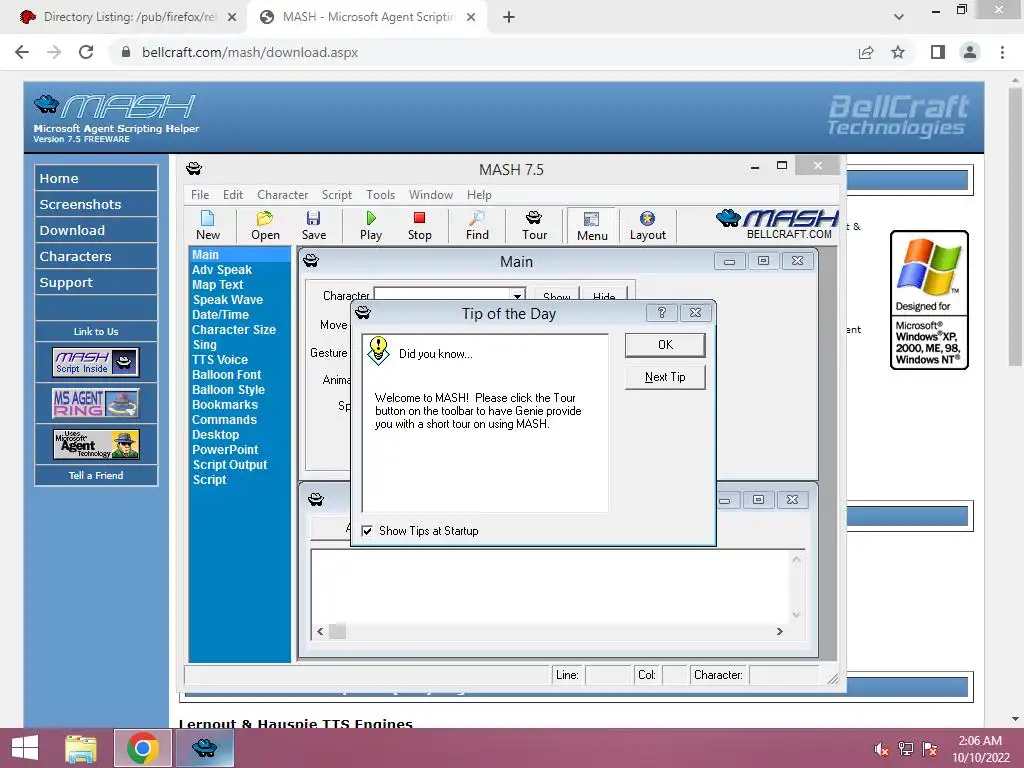Click the Designed for Windows XP logo
The width and height of the screenshot is (1024, 768).
[929, 300]
